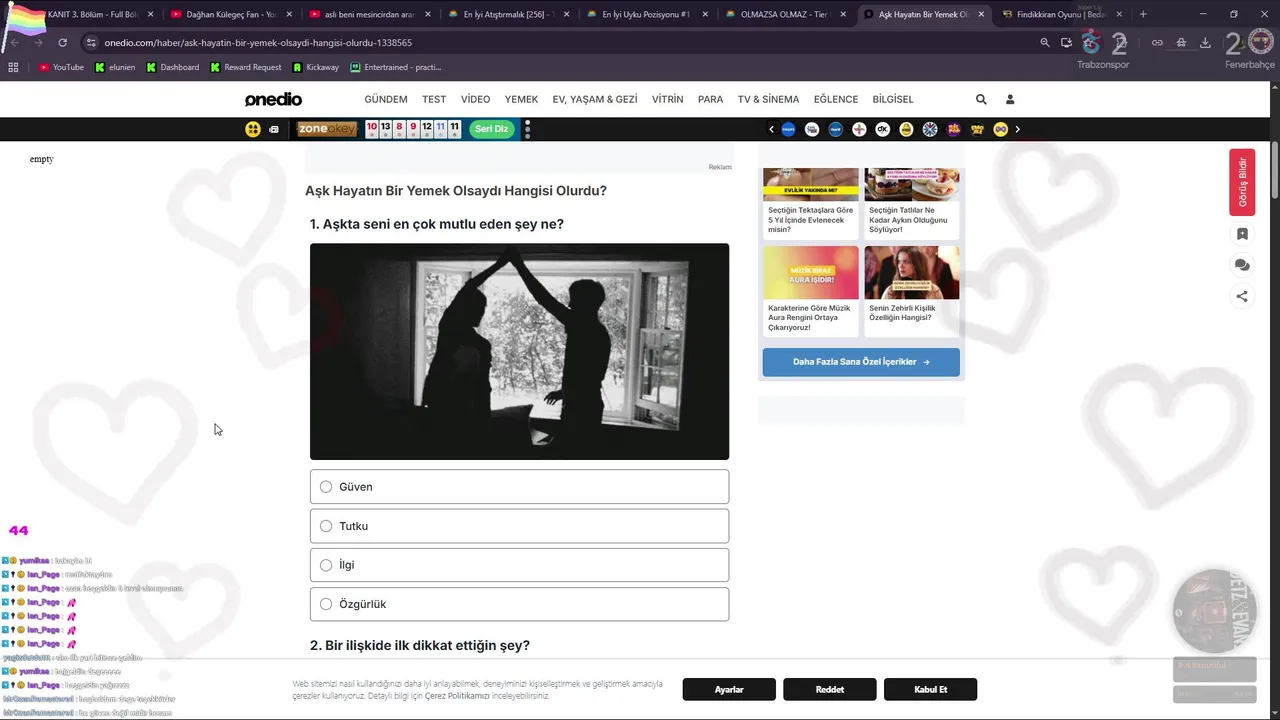This screenshot has width=1280, height=720.
Task: Open the TEST menu
Action: pos(434,99)
